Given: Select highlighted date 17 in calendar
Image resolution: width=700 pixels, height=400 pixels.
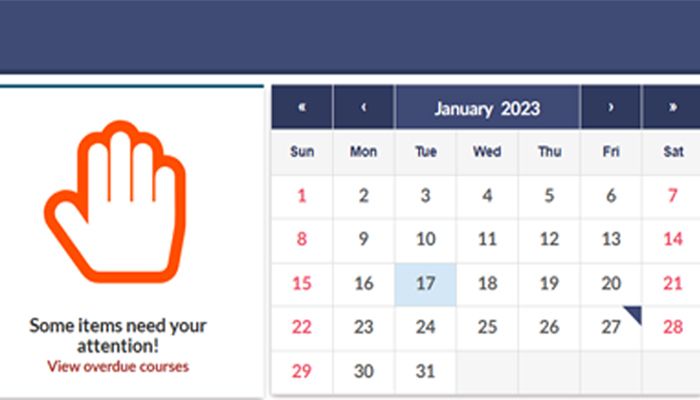Looking at the screenshot, I should (425, 283).
